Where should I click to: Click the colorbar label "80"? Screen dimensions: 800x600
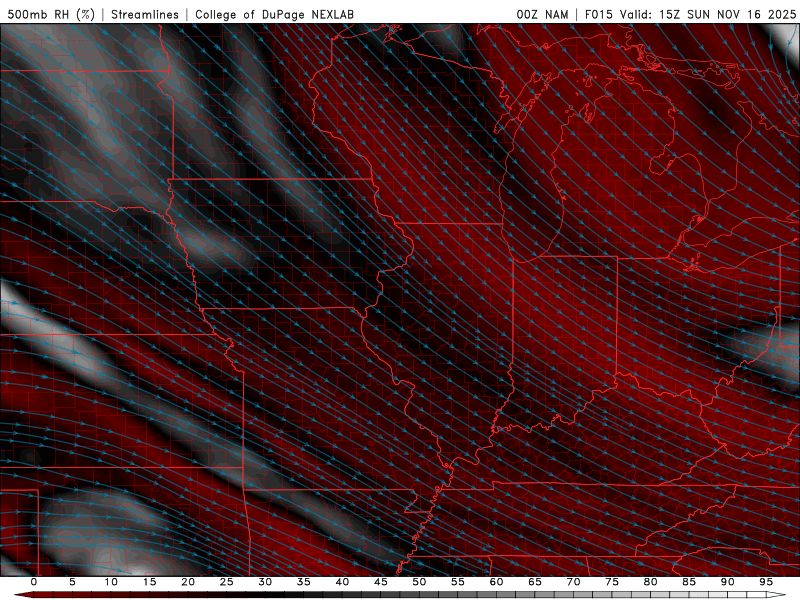point(650,582)
